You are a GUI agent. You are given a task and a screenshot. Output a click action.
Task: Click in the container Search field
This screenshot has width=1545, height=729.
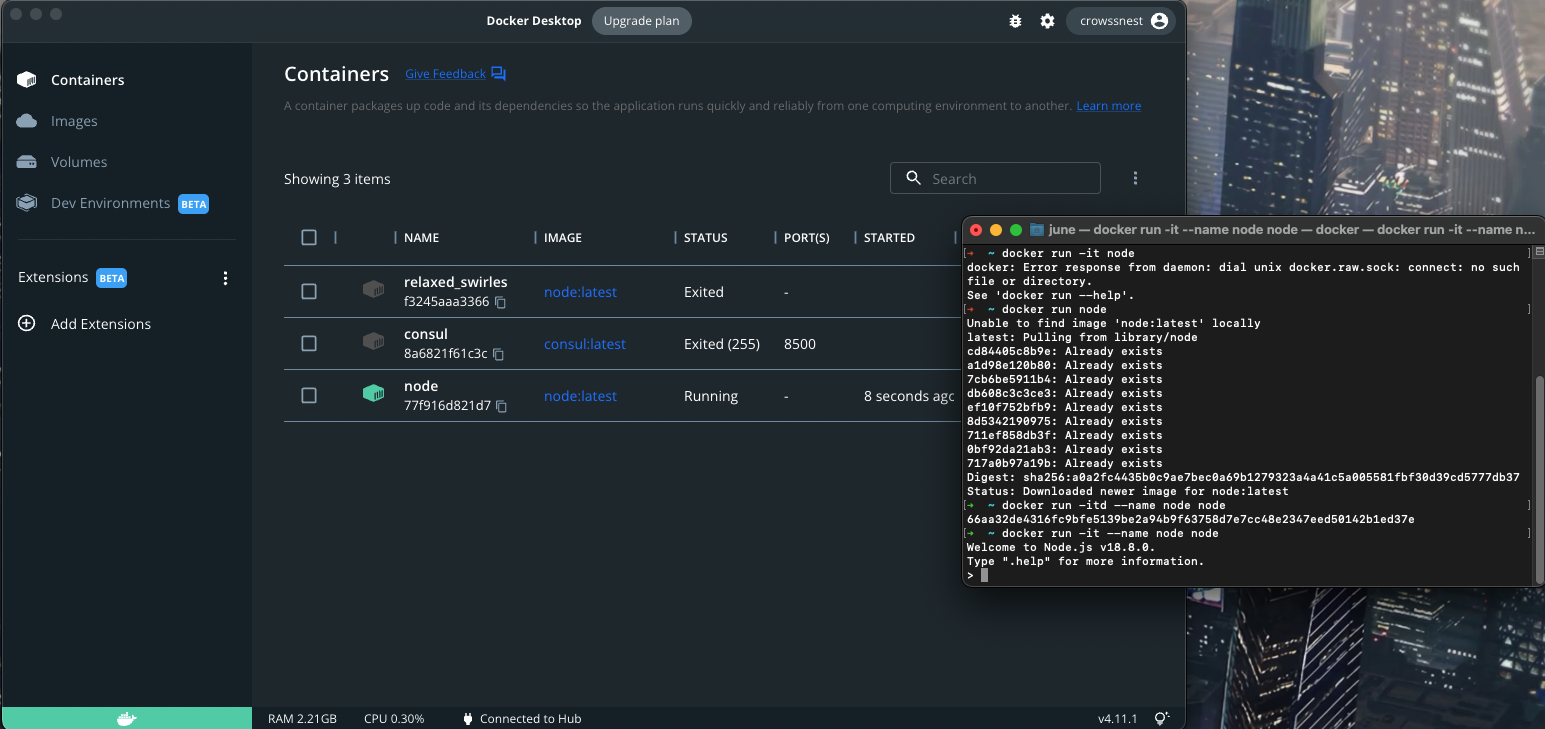(x=995, y=178)
